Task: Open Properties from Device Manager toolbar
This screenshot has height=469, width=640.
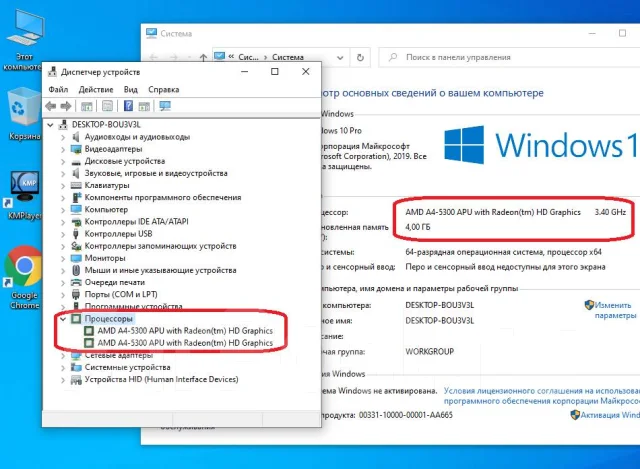Action: [107, 106]
